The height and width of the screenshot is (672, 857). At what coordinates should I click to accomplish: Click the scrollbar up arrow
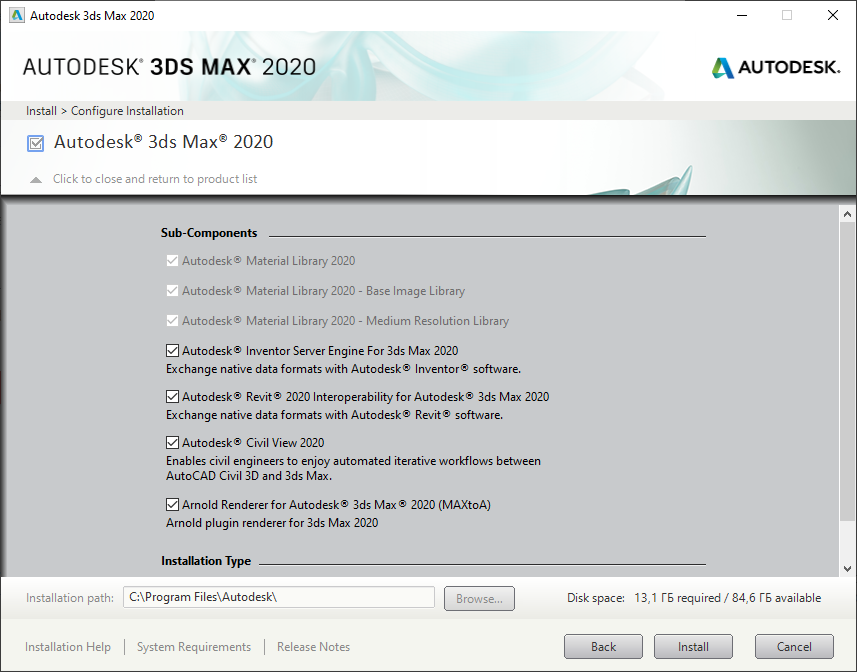pyautogui.click(x=847, y=214)
